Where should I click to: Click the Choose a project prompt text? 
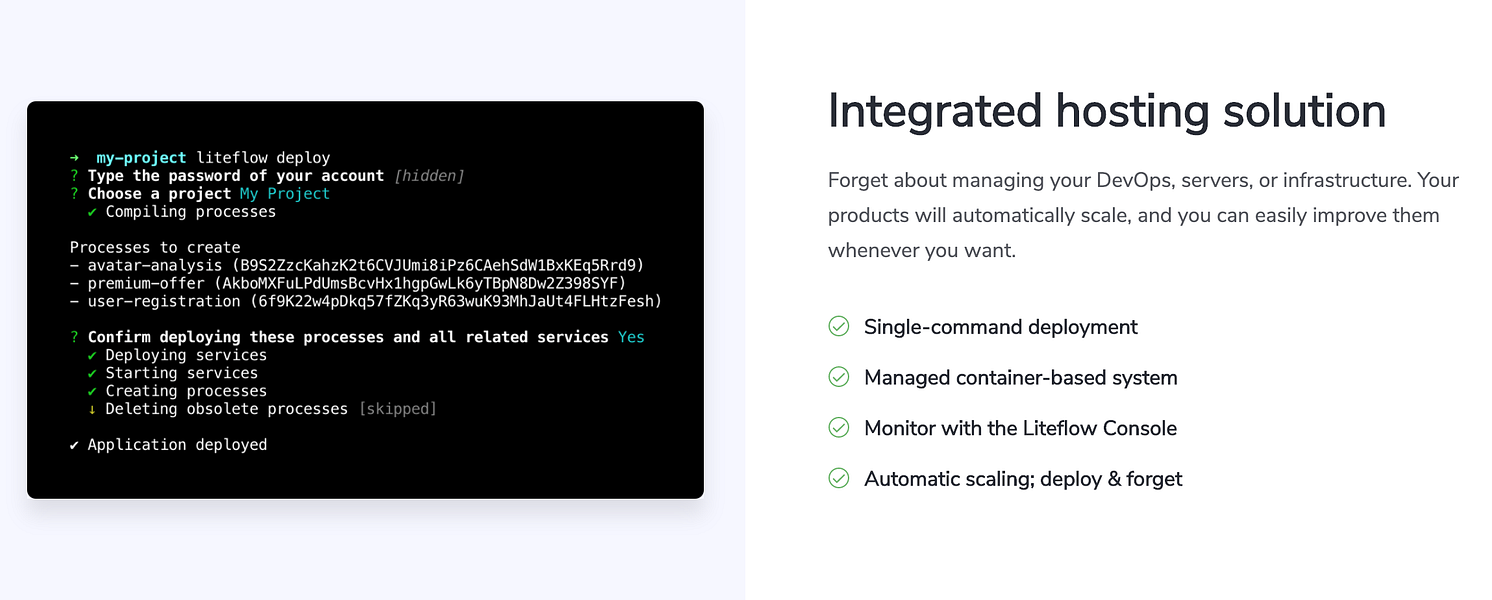pyautogui.click(x=160, y=194)
